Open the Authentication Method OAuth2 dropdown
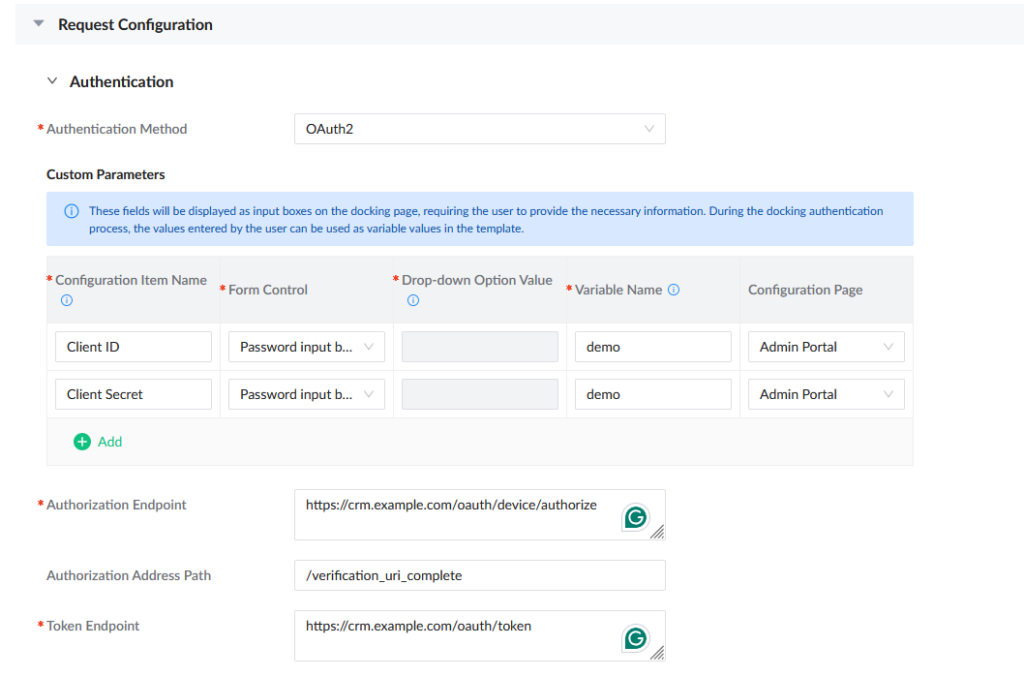The height and width of the screenshot is (677, 1024). pyautogui.click(x=479, y=129)
